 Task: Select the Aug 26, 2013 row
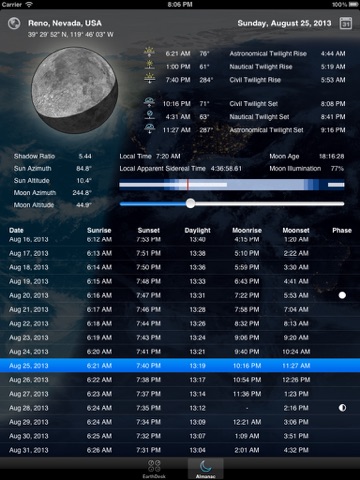tap(180, 380)
